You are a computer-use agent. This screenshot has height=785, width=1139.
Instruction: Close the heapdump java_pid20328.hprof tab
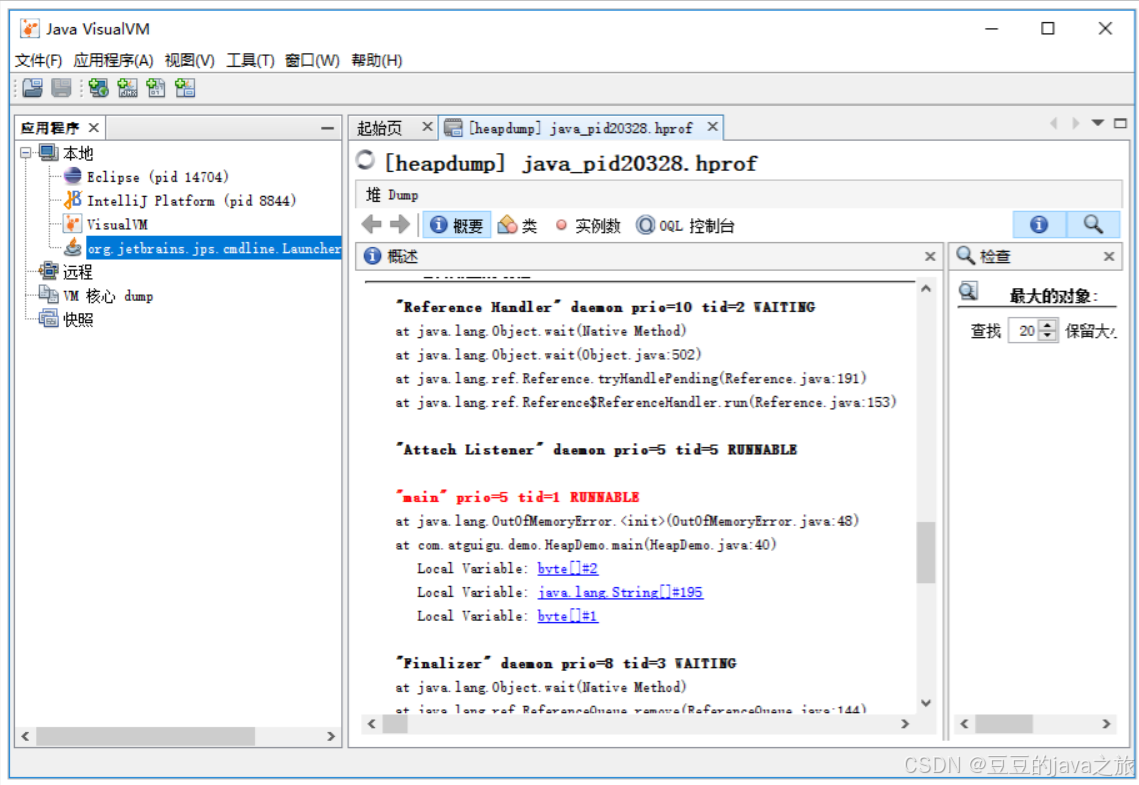tap(713, 127)
